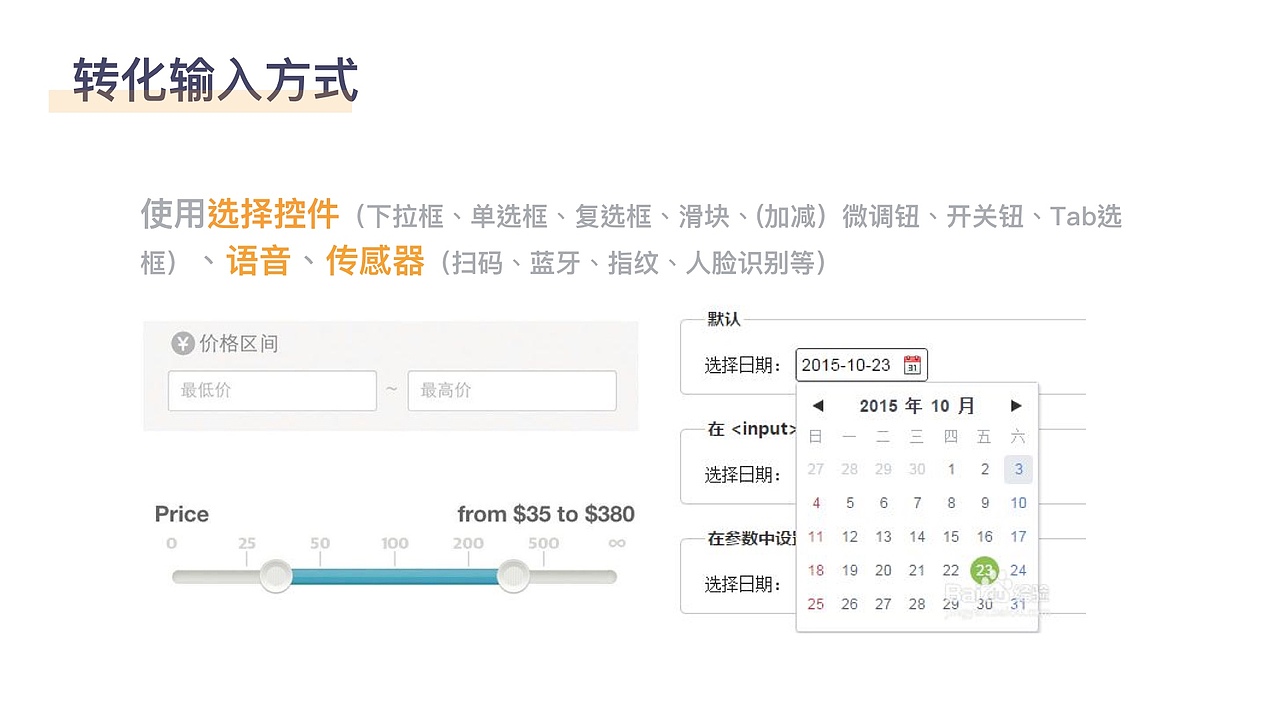
Task: Click the next month arrow on the calendar
Action: click(x=1017, y=405)
